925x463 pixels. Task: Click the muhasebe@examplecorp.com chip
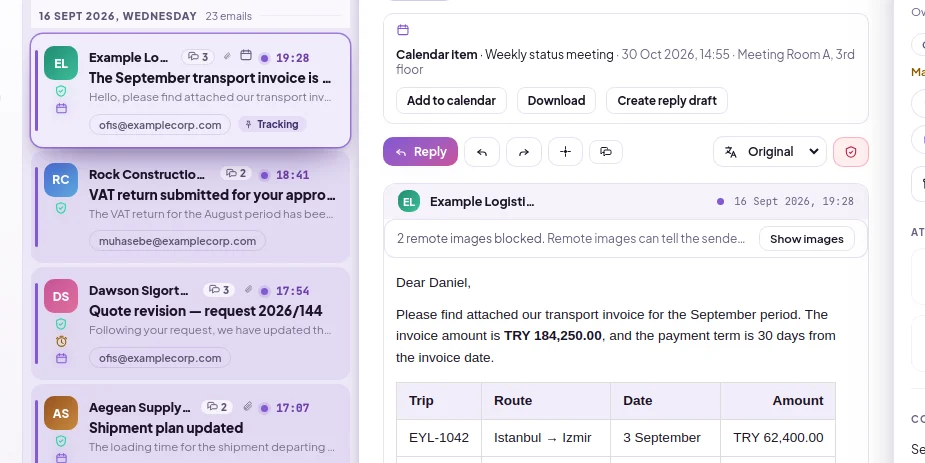tap(178, 241)
